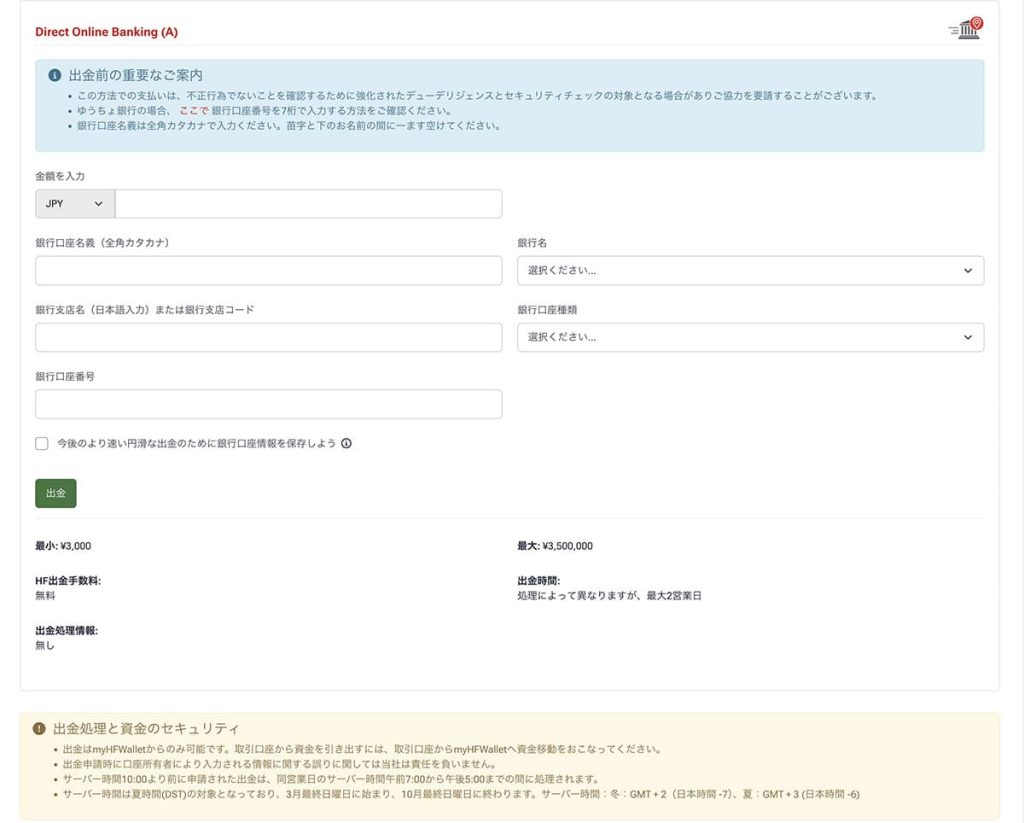Open the JPY currency dropdown

pyautogui.click(x=74, y=203)
